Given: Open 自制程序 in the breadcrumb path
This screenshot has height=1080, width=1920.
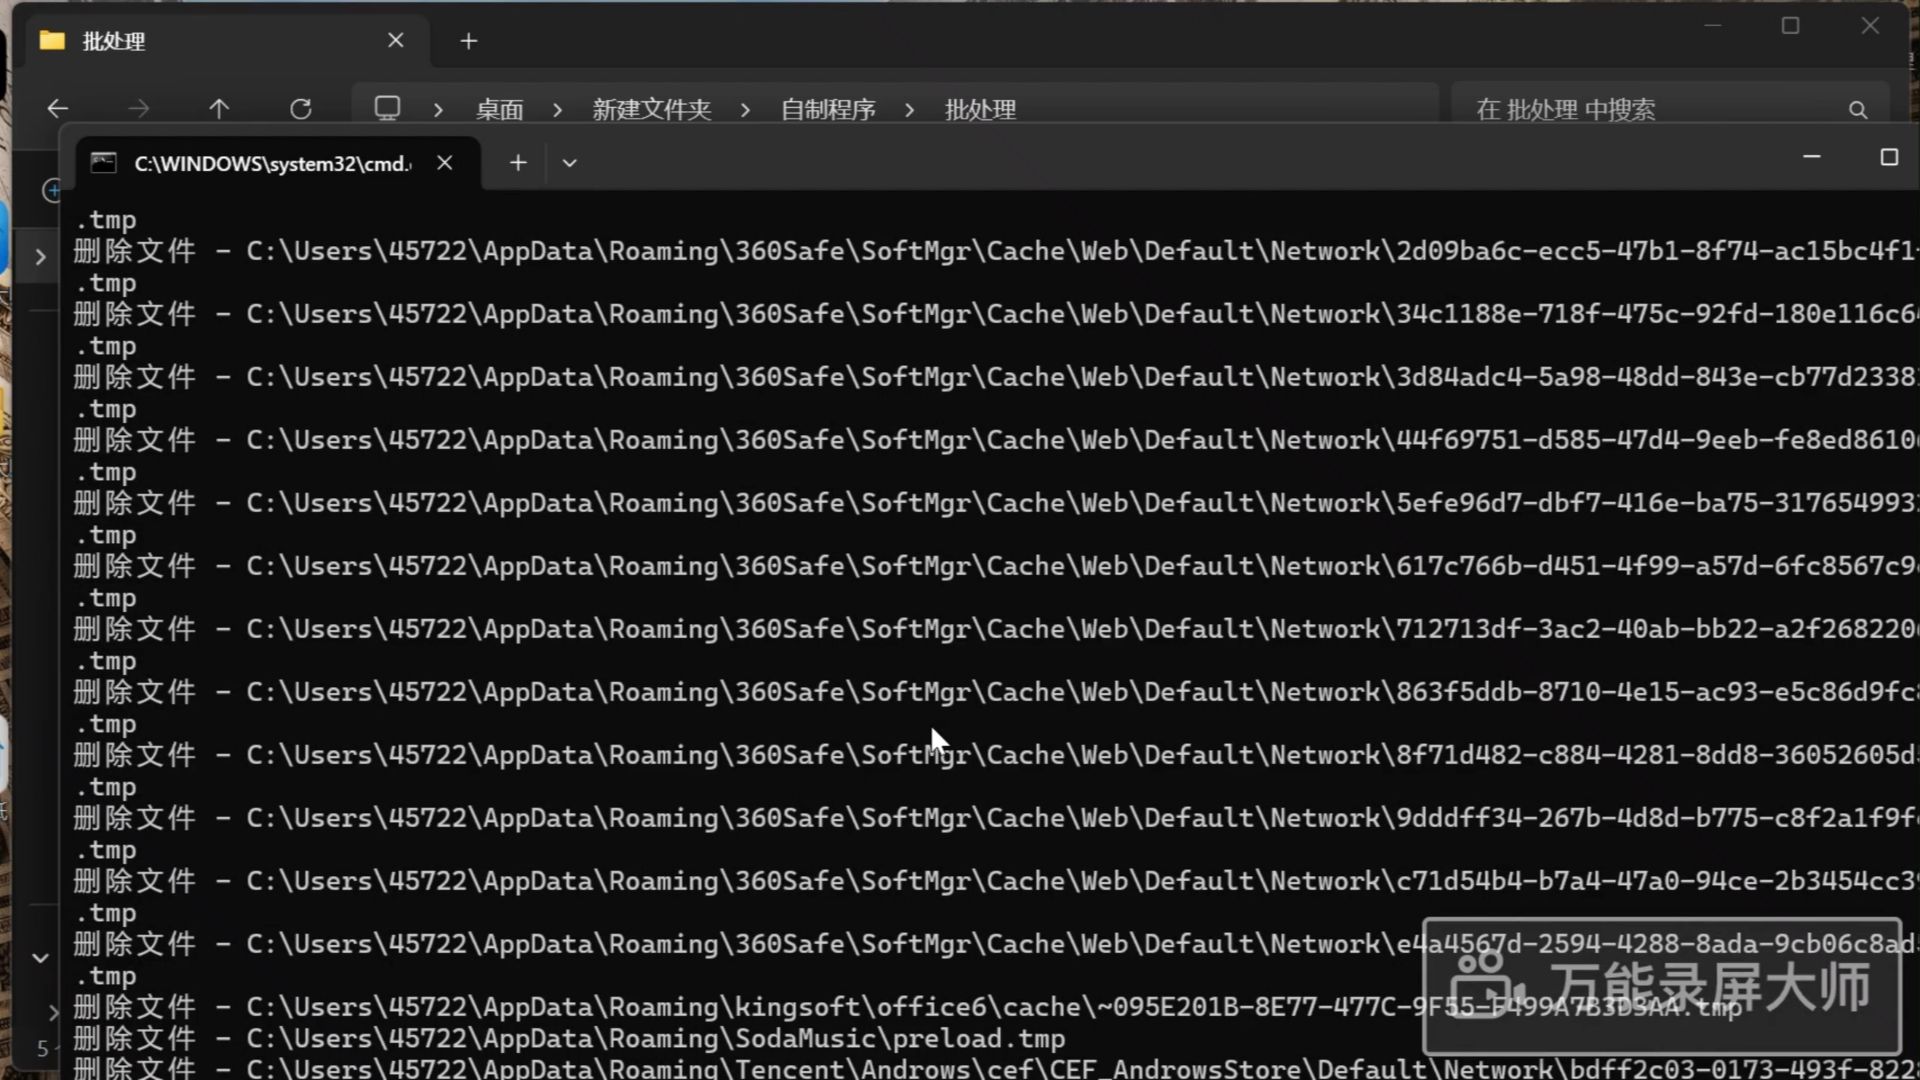Looking at the screenshot, I should [828, 110].
